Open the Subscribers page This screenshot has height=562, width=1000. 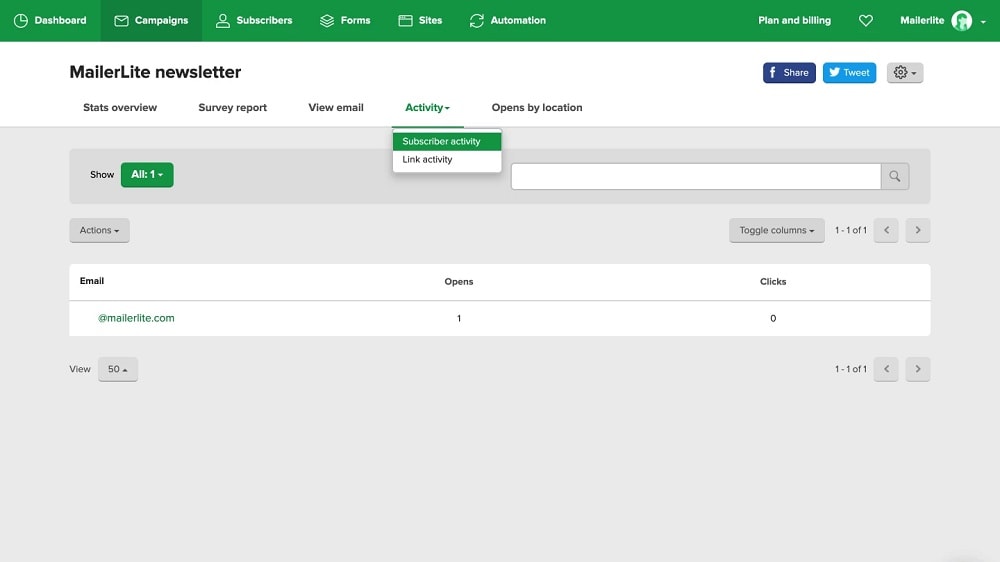(254, 20)
